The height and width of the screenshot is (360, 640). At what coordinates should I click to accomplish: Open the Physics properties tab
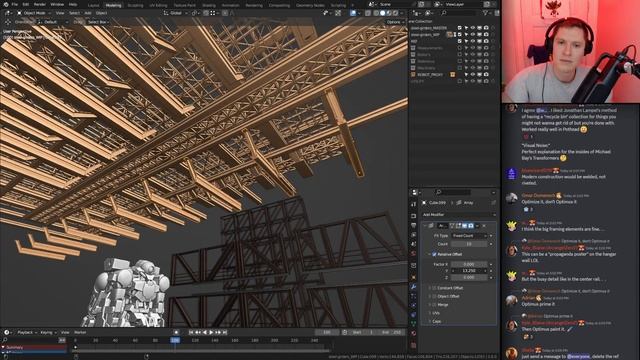(413, 305)
